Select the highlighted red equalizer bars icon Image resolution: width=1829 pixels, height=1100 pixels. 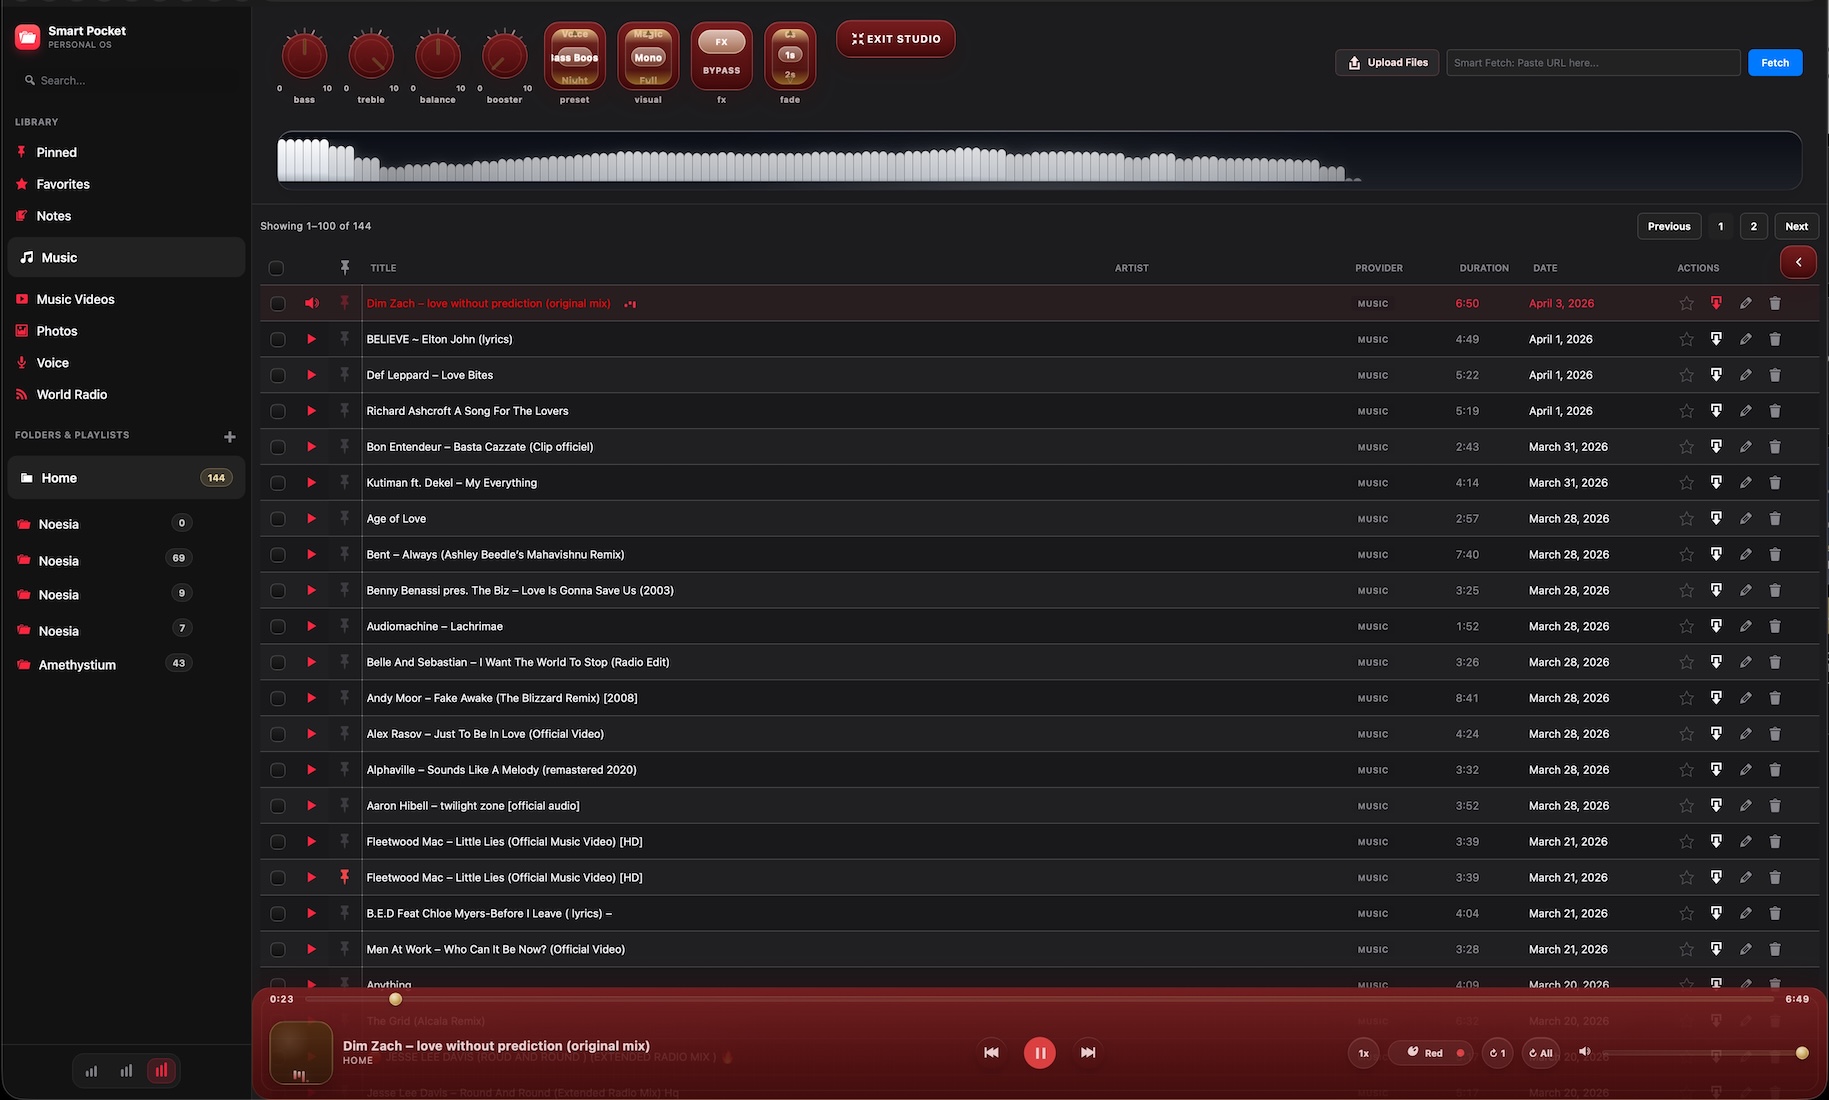(161, 1071)
